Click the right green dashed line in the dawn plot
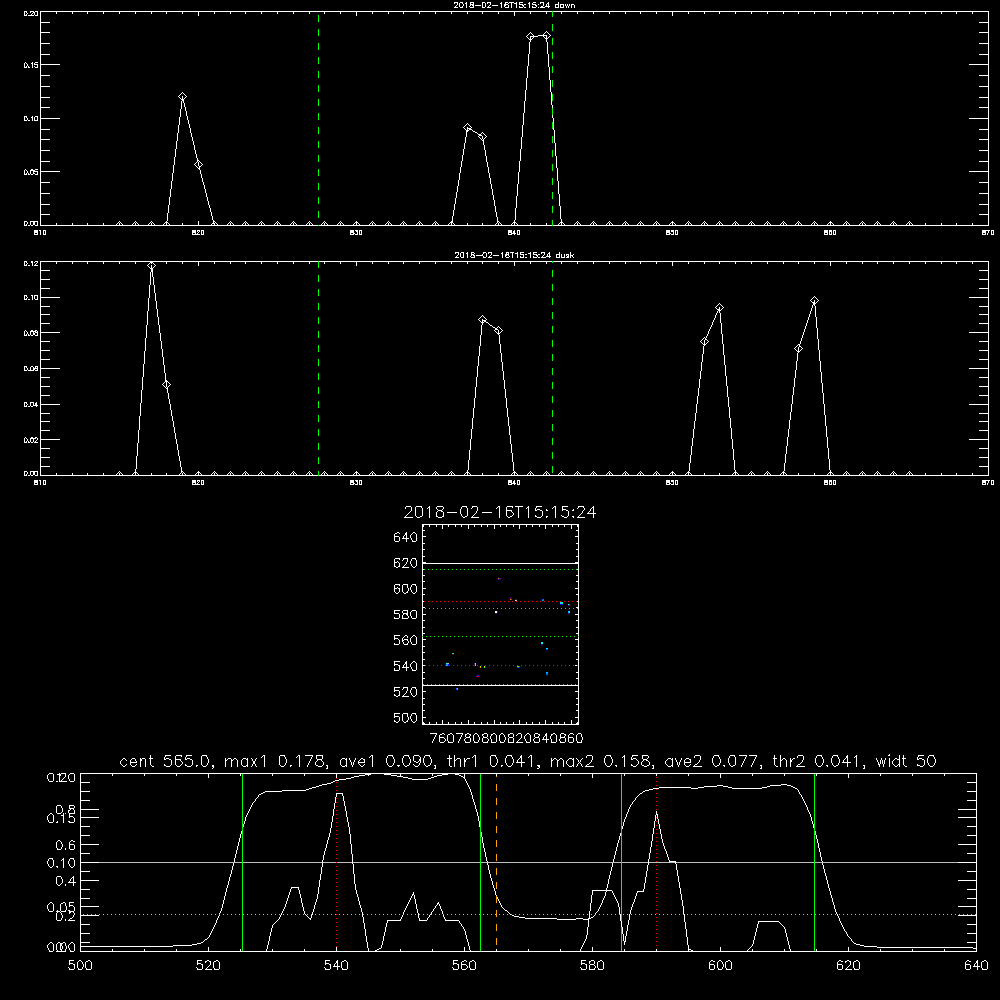Viewport: 1000px width, 1000px height. click(552, 118)
